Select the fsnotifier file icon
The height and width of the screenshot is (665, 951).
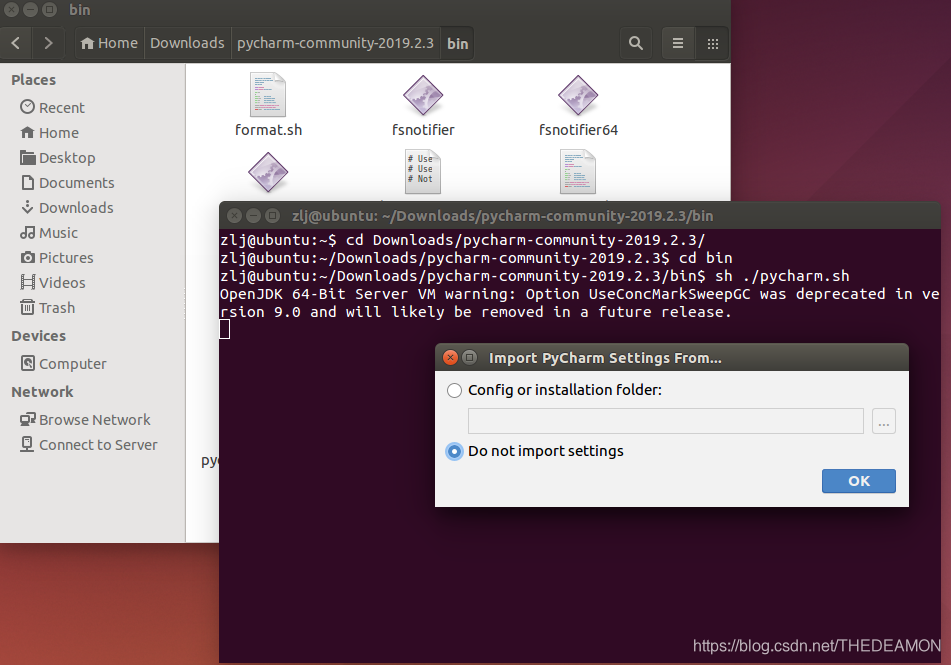point(423,95)
